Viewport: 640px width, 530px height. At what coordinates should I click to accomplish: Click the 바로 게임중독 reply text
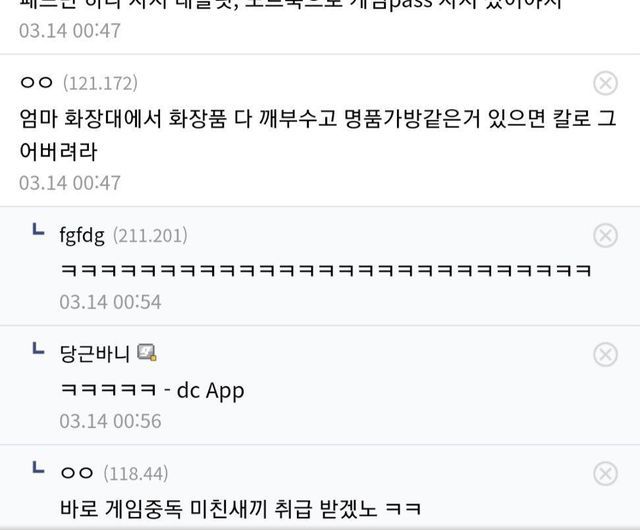pos(240,509)
